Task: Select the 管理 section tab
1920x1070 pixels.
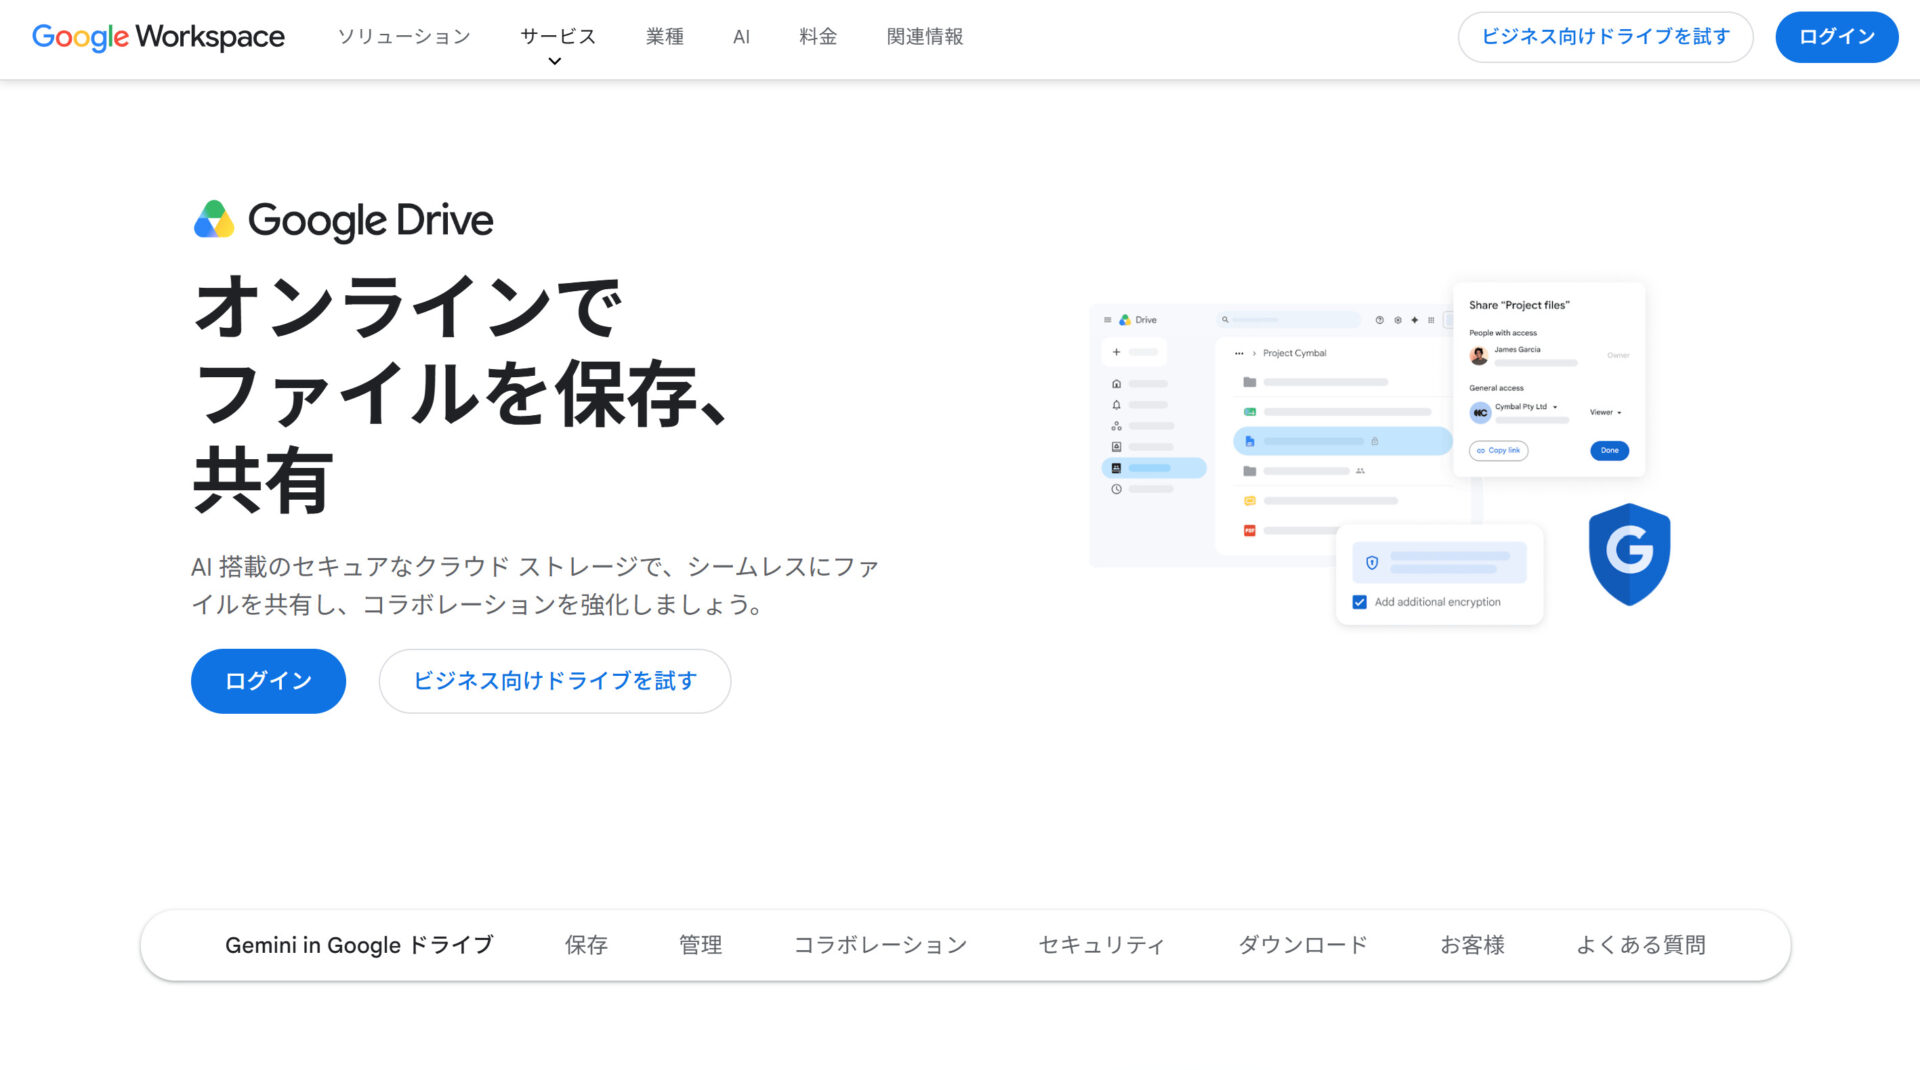Action: tap(700, 945)
